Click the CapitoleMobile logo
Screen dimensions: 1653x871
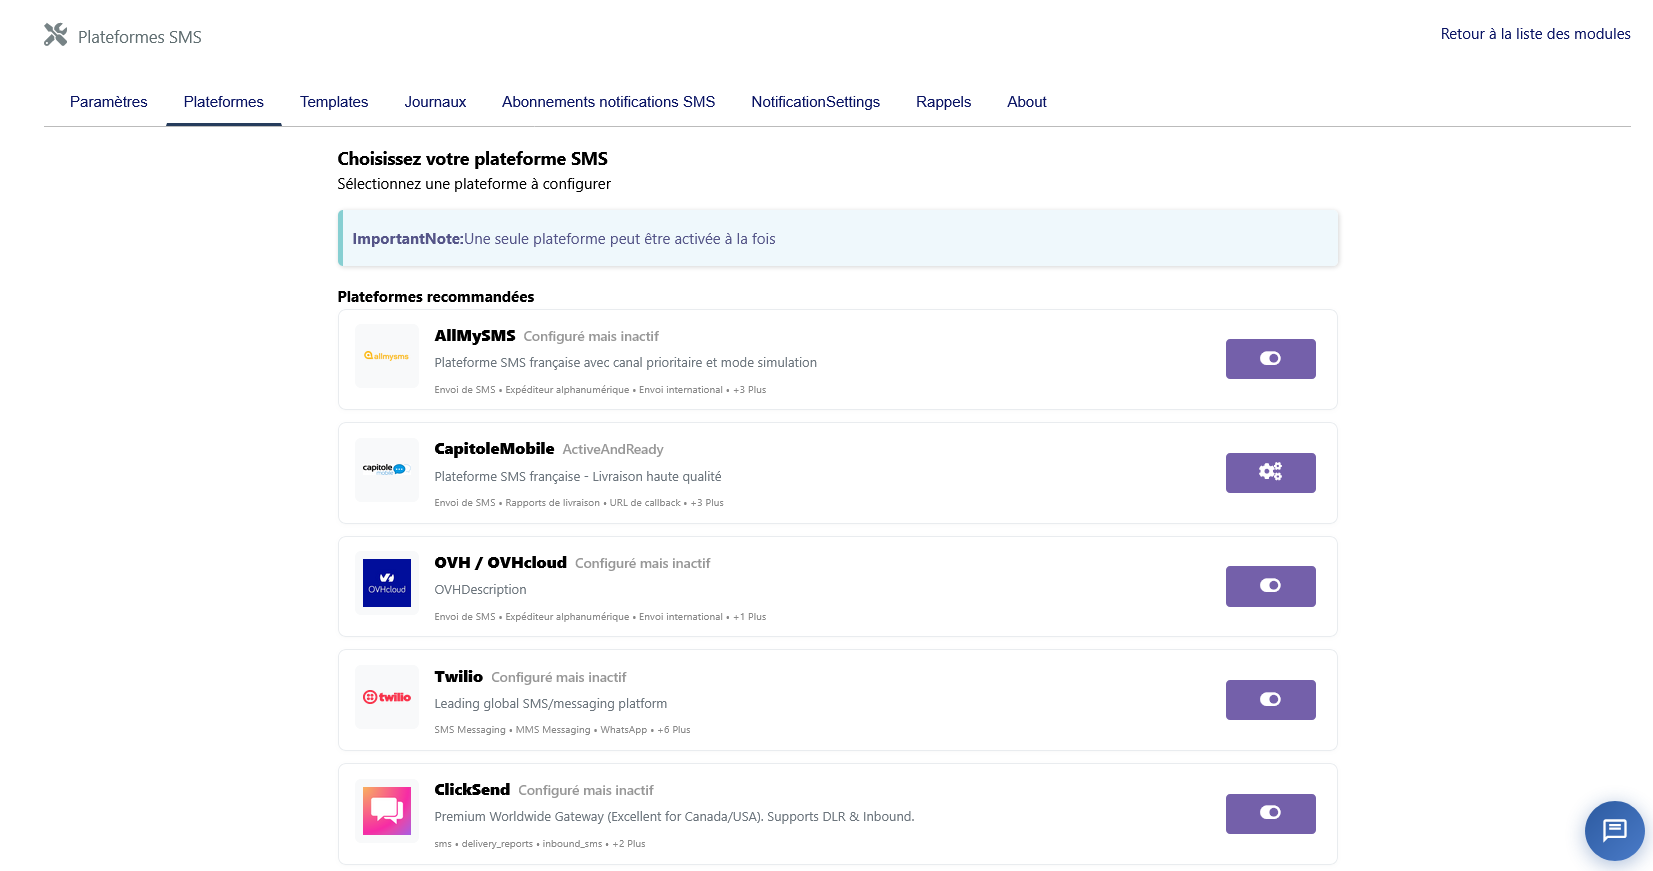386,469
